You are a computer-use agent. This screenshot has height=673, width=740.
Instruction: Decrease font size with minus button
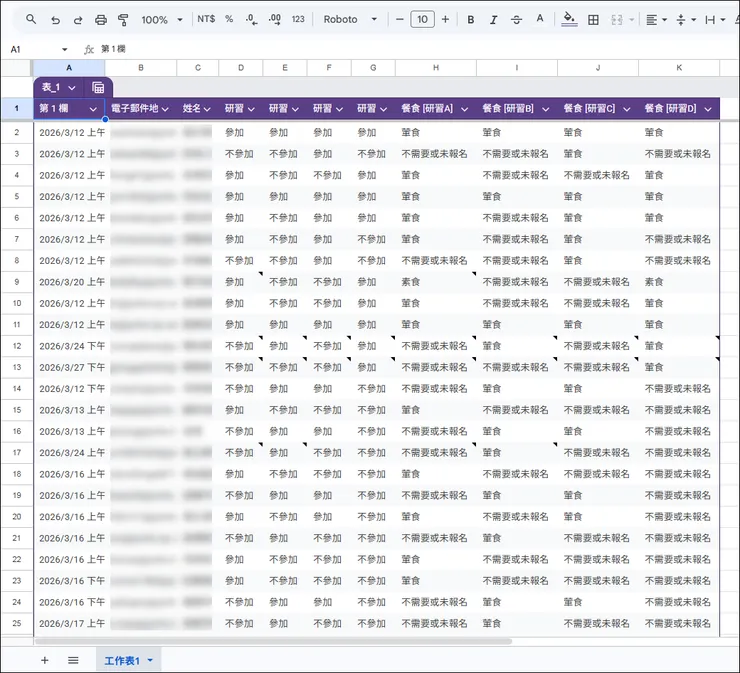tap(400, 19)
